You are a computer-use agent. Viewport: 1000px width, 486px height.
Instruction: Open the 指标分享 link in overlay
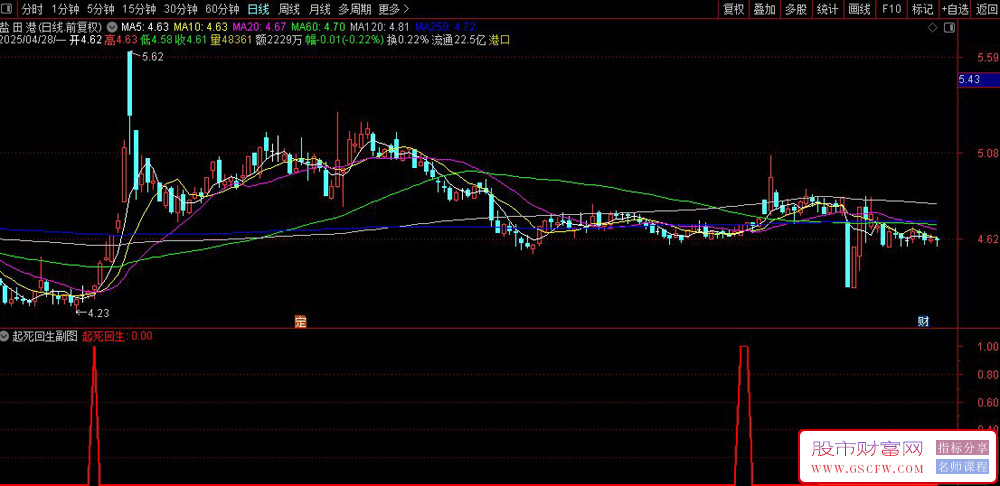point(962,448)
